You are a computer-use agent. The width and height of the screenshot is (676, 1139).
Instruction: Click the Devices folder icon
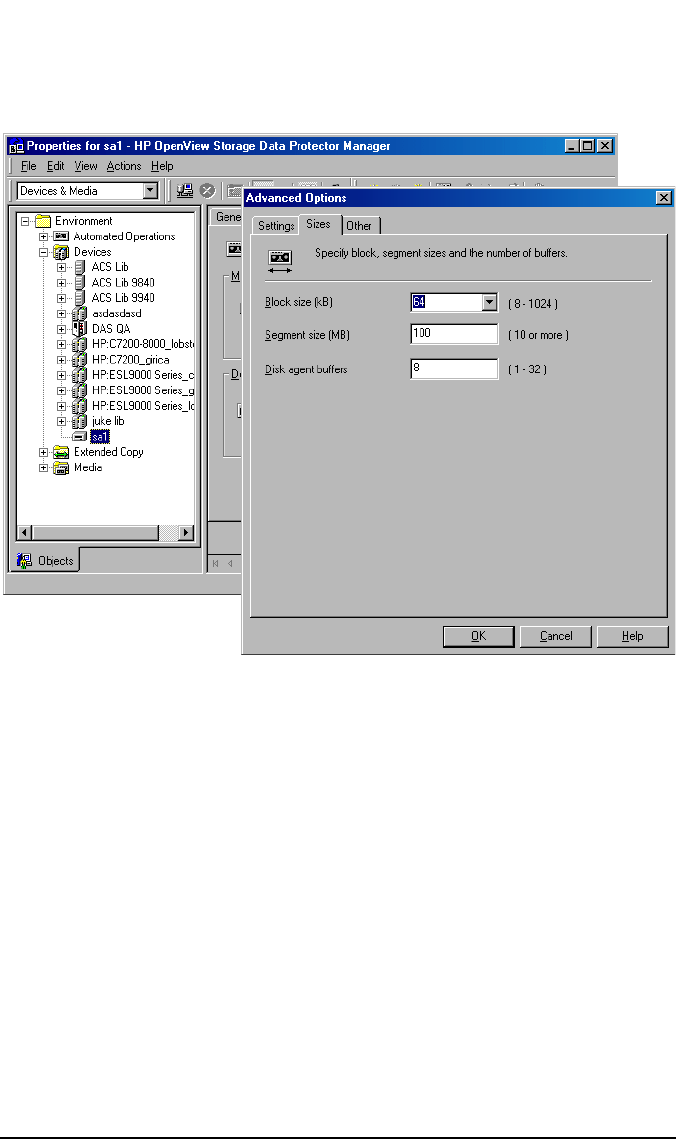coord(61,252)
